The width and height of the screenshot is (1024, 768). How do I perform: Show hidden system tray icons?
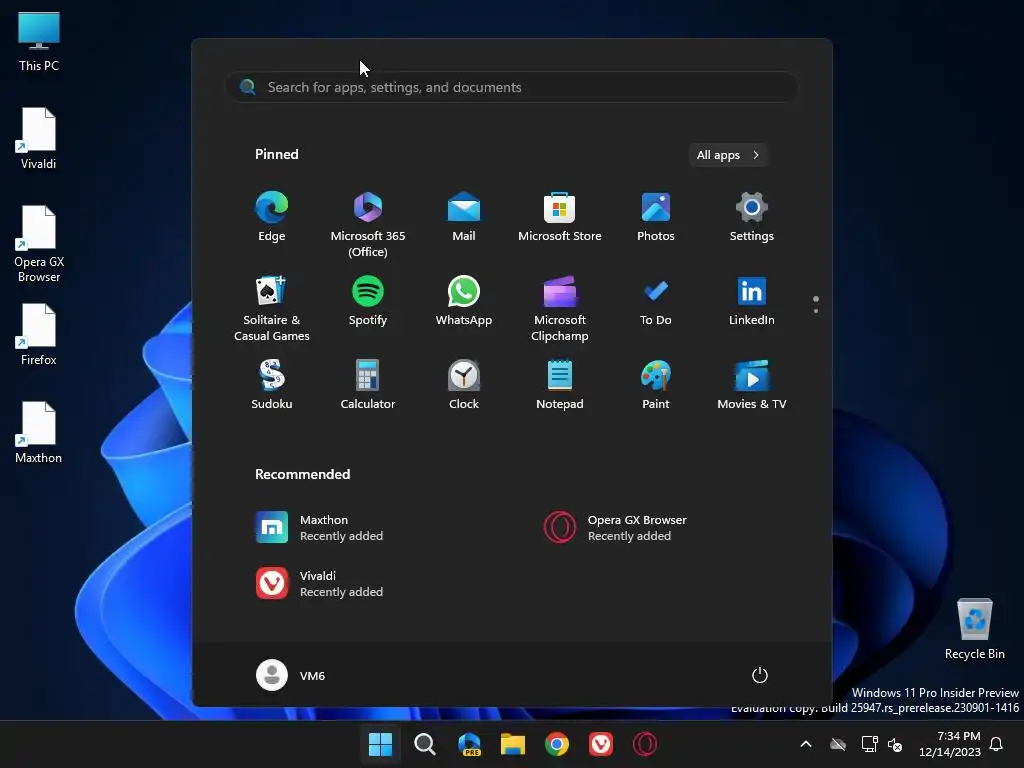click(x=806, y=744)
